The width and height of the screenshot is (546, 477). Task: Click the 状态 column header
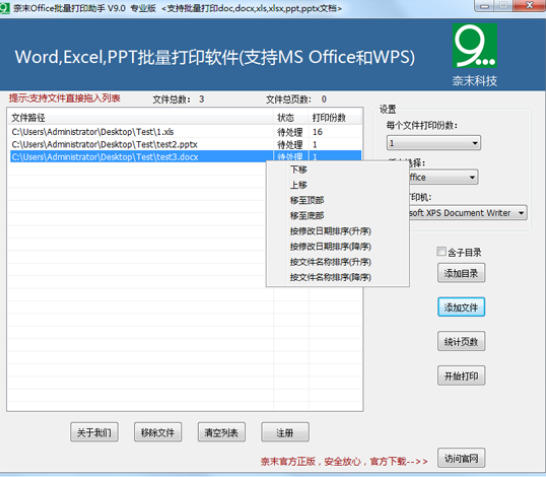tap(291, 118)
